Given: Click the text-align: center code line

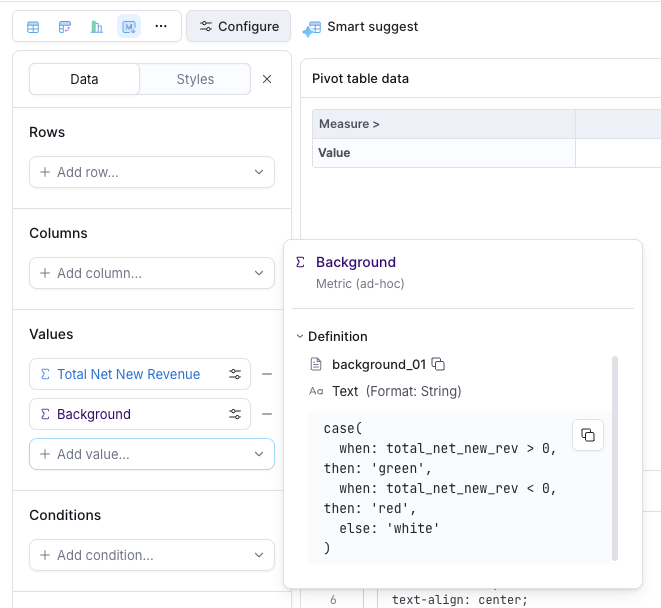Looking at the screenshot, I should click(x=459, y=600).
